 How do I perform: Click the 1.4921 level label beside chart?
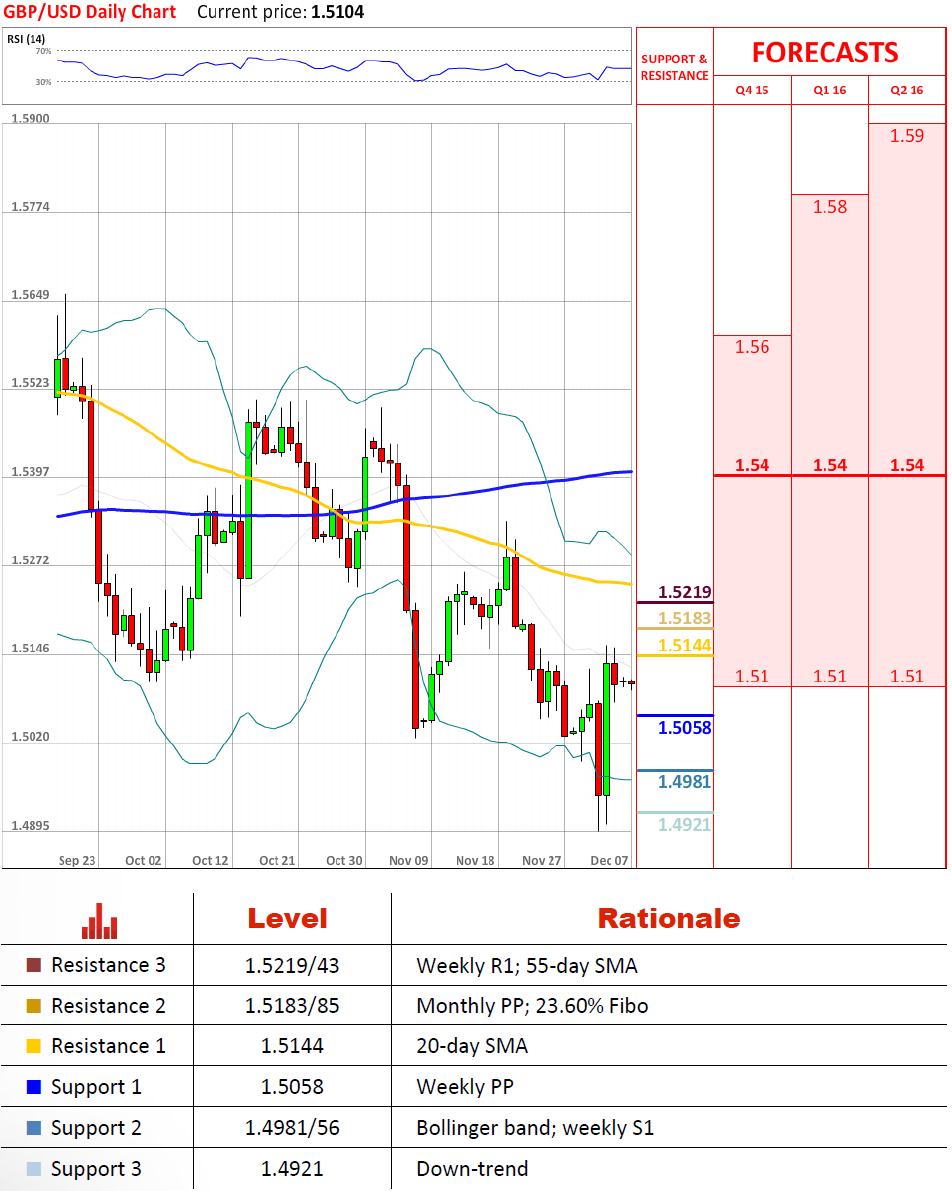(x=685, y=824)
